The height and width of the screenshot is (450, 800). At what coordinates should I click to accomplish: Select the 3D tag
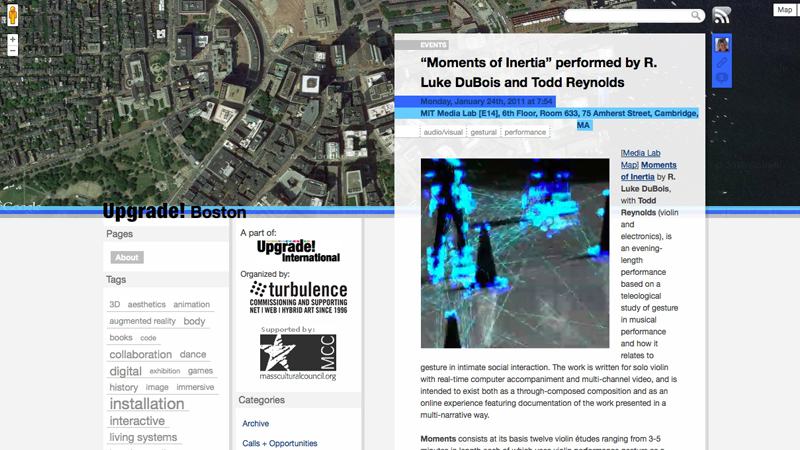115,304
